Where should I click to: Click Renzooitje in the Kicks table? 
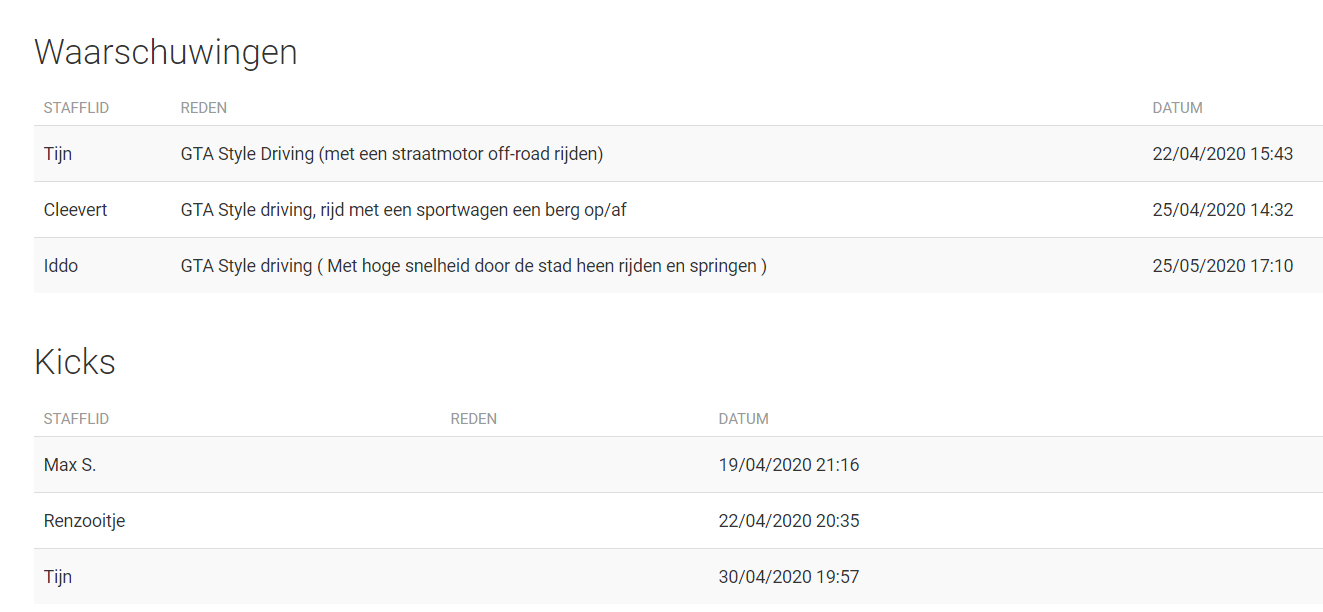coord(84,521)
